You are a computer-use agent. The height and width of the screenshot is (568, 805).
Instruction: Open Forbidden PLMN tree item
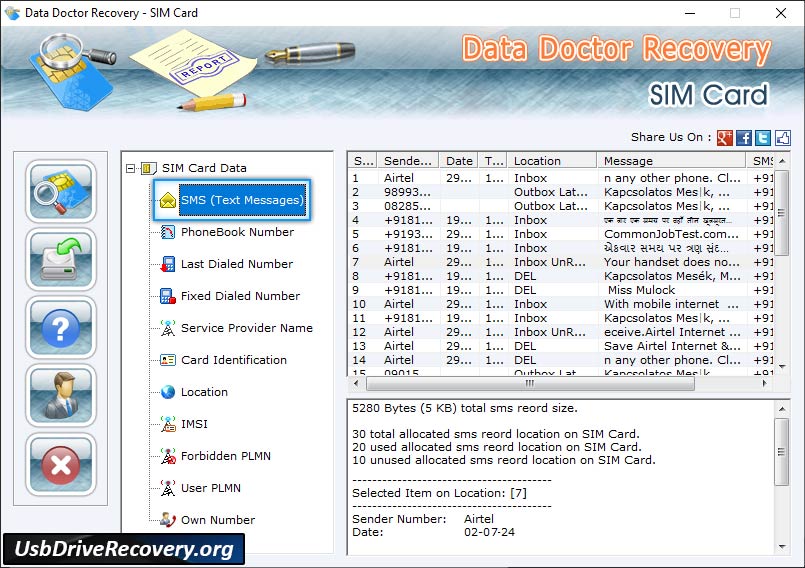(225, 456)
